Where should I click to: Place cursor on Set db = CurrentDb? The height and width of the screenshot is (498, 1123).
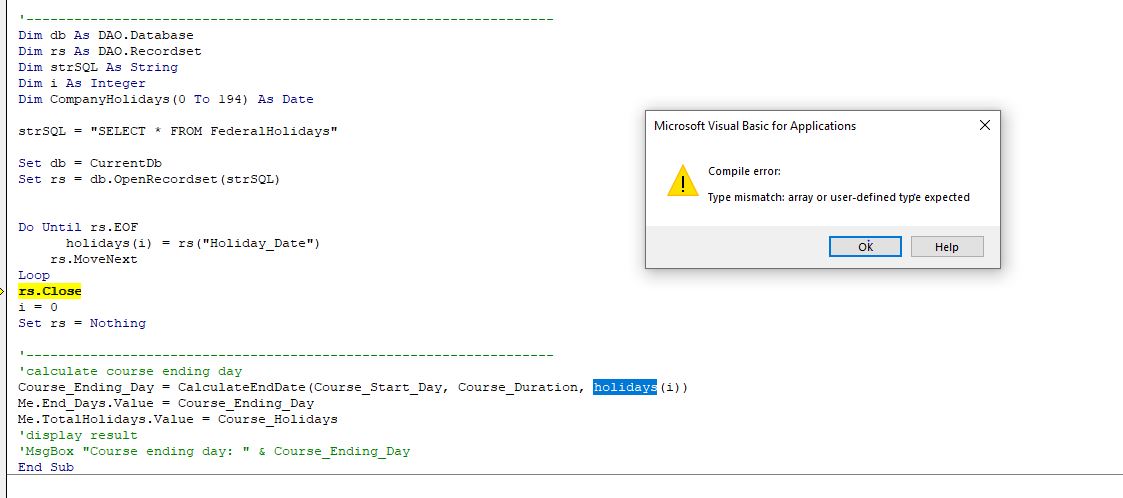(90, 163)
